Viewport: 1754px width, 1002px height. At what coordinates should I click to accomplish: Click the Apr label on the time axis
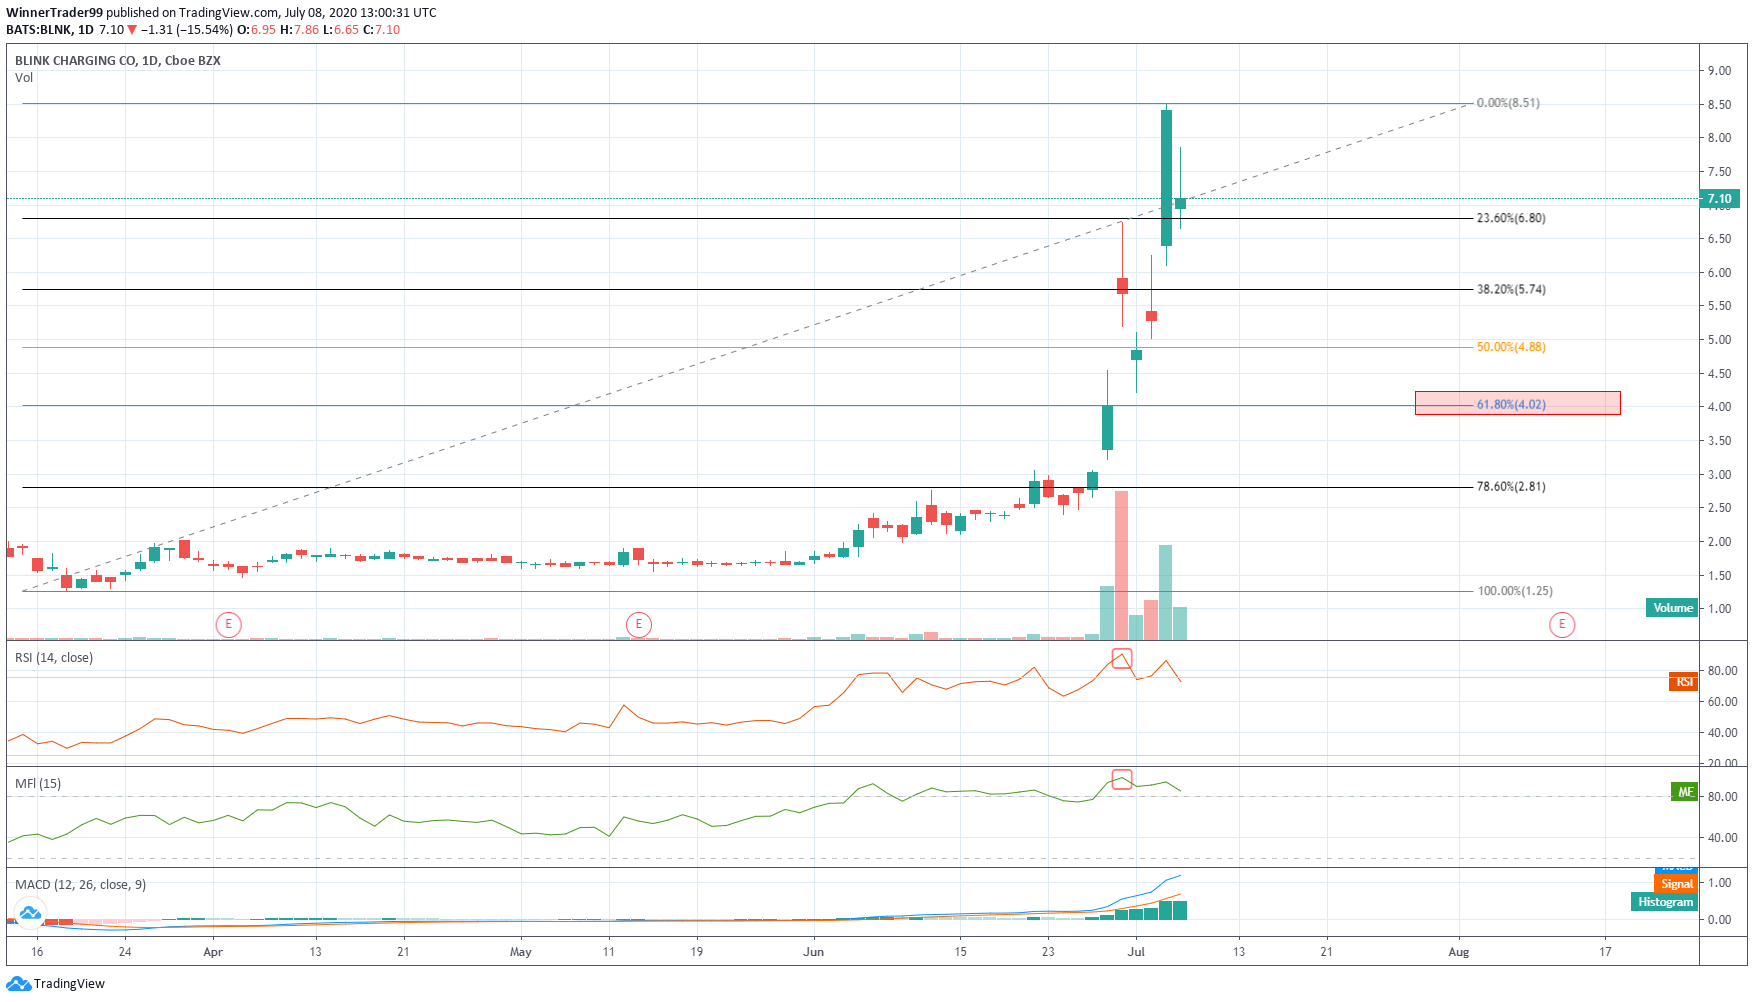[213, 952]
